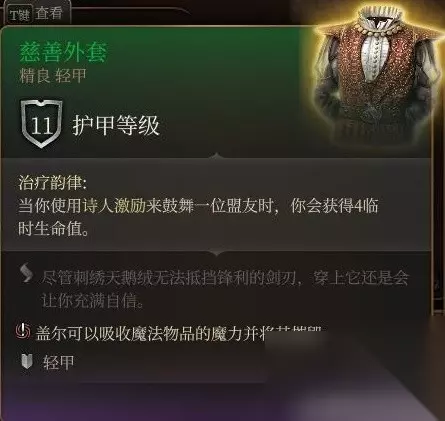The height and width of the screenshot is (421, 445).
Task: Click the armor class shield icon
Action: tap(41, 124)
